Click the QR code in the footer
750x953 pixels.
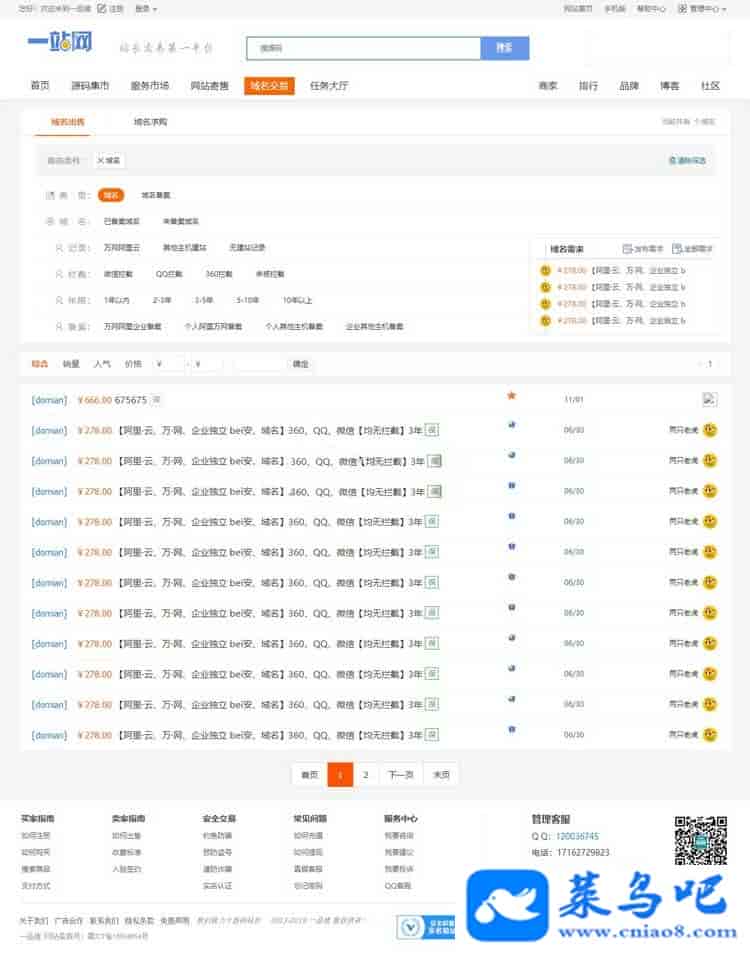(700, 840)
